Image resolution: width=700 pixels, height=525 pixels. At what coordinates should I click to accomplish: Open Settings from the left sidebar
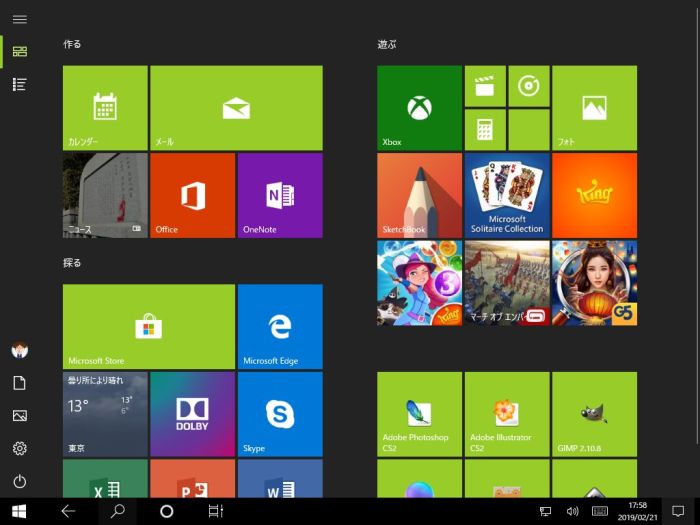click(x=19, y=448)
